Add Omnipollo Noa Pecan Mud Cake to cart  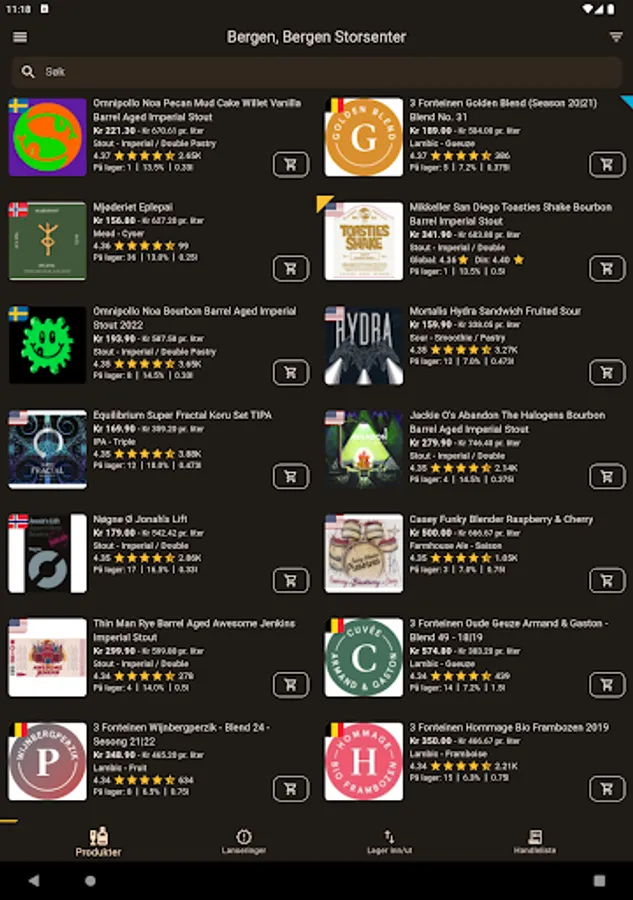tap(290, 165)
